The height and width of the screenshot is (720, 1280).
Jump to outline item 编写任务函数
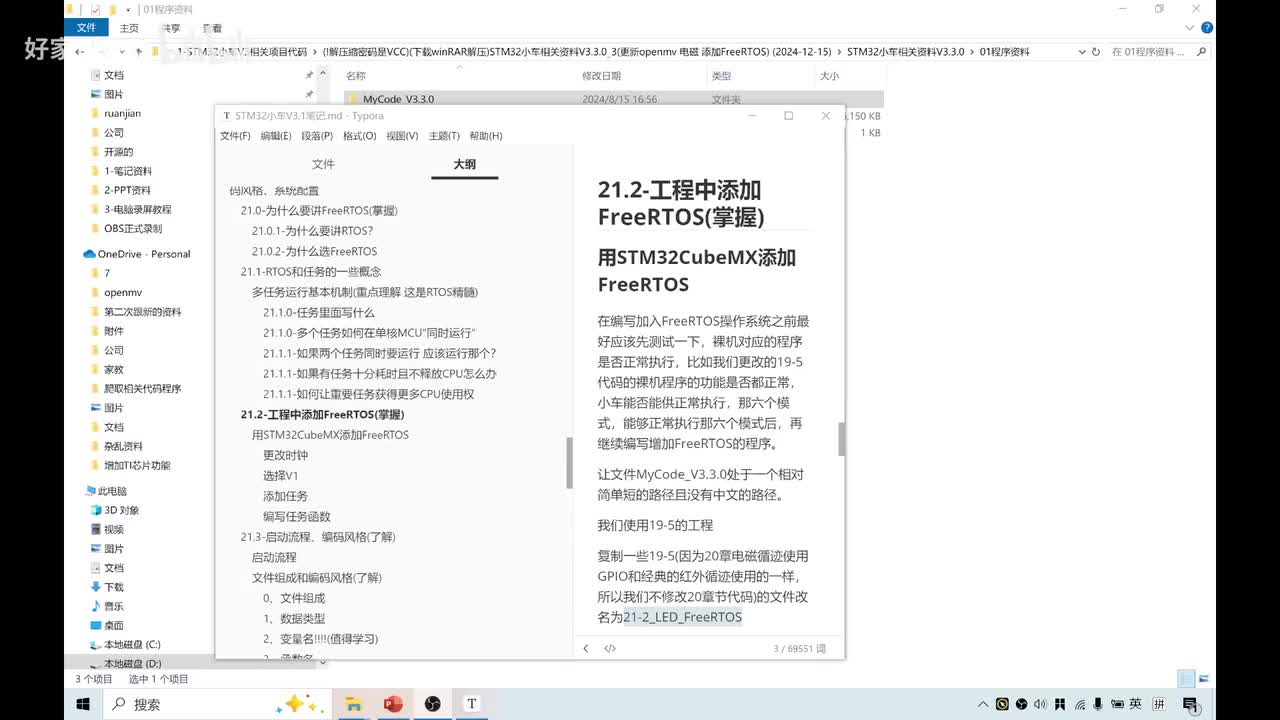click(296, 516)
